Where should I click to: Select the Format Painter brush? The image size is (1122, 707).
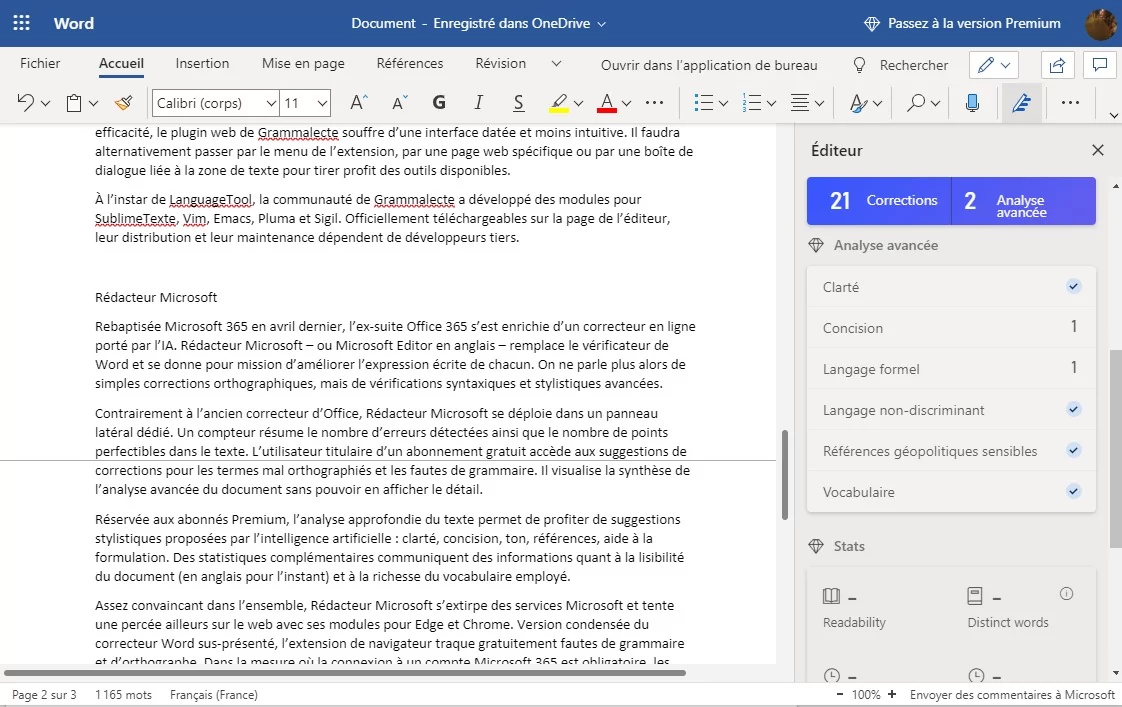[x=123, y=103]
